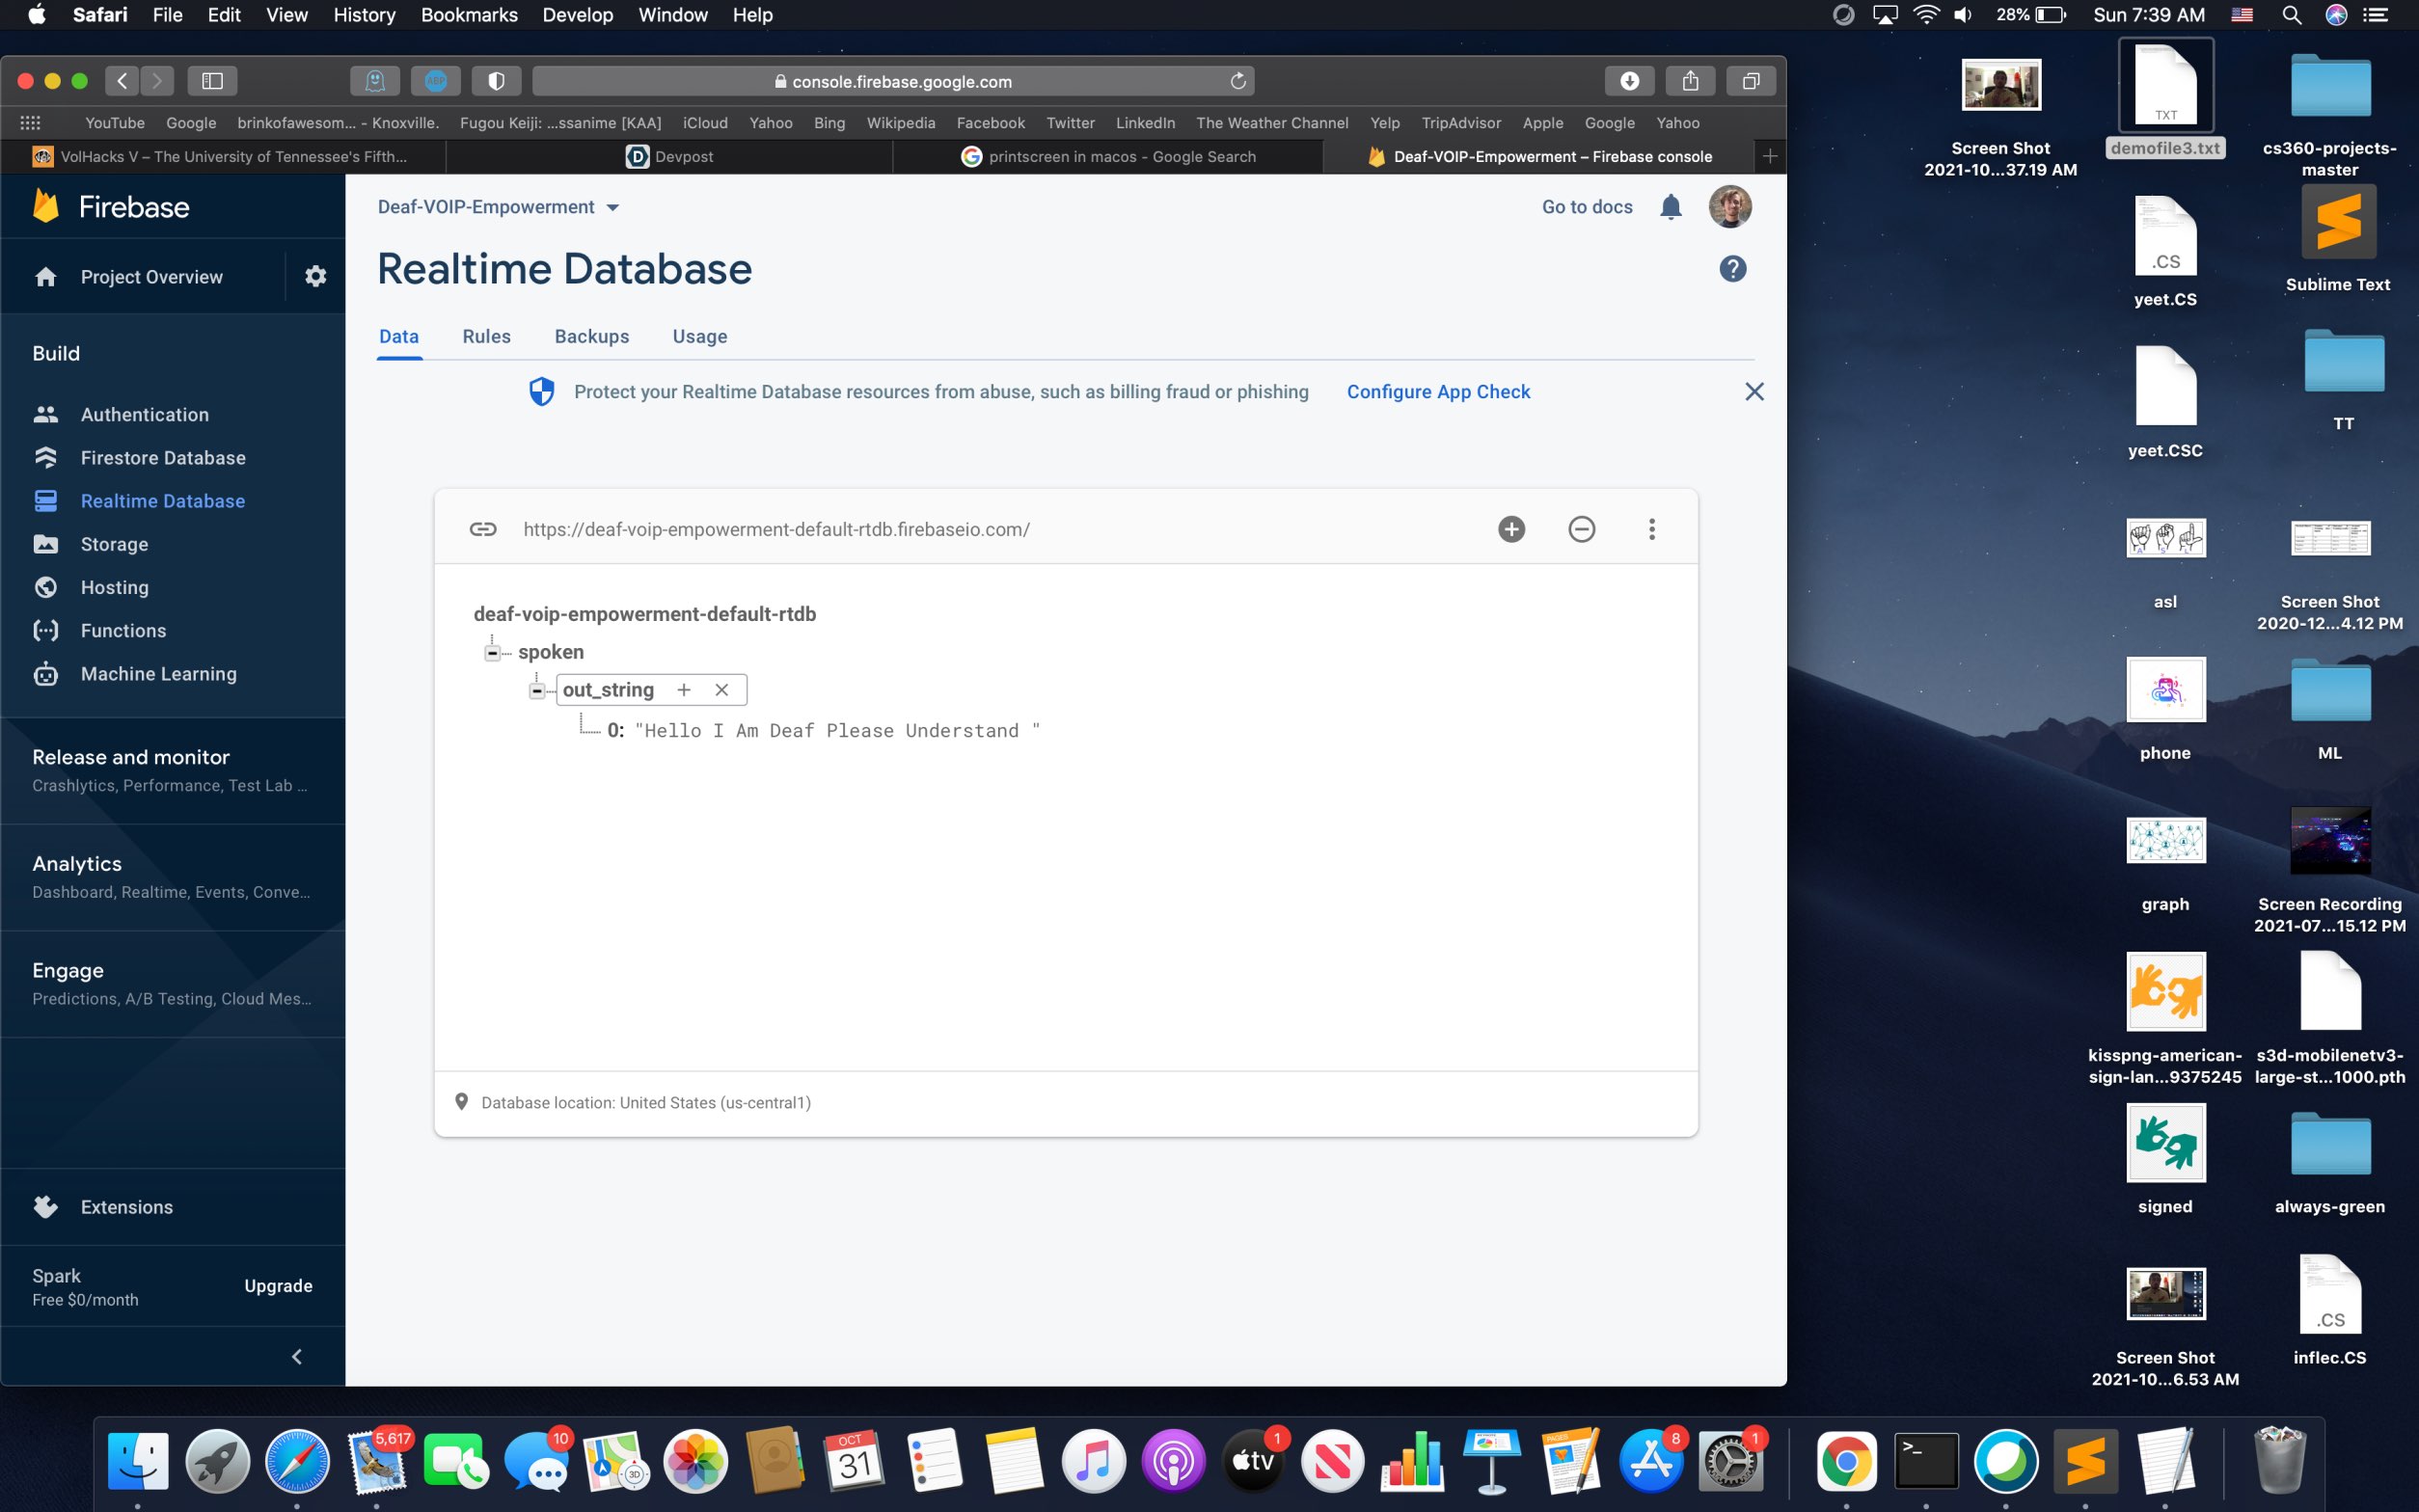Click the project settings gear icon
The width and height of the screenshot is (2419, 1512).
315,276
